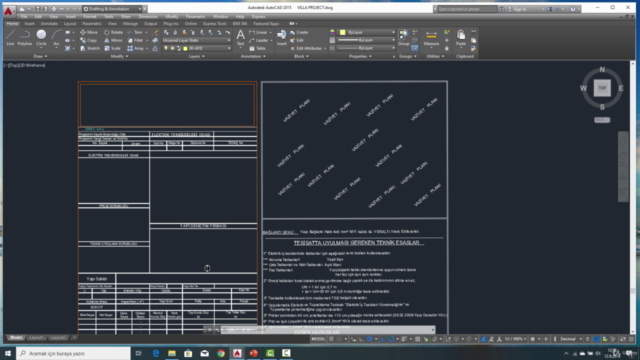Image resolution: width=640 pixels, height=360 pixels.
Task: Select the Trim tool
Action: [135, 32]
